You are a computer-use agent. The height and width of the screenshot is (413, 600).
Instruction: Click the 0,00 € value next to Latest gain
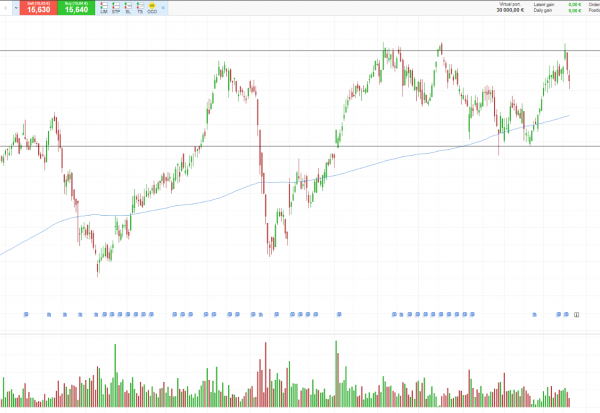(x=574, y=5)
